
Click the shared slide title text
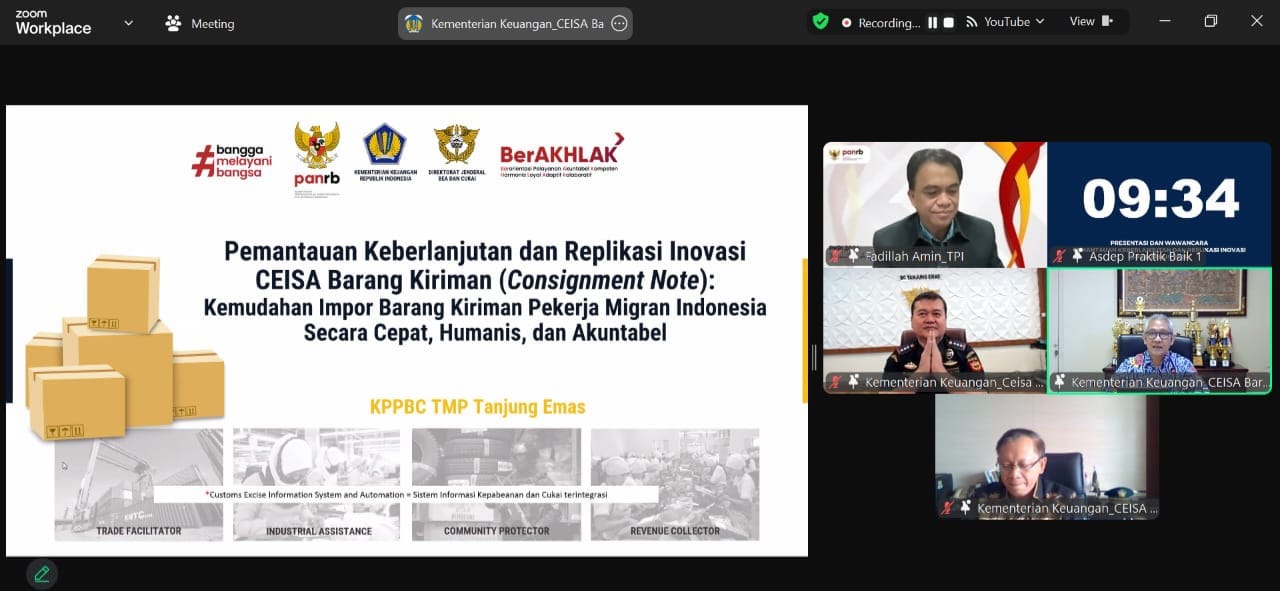(x=485, y=291)
